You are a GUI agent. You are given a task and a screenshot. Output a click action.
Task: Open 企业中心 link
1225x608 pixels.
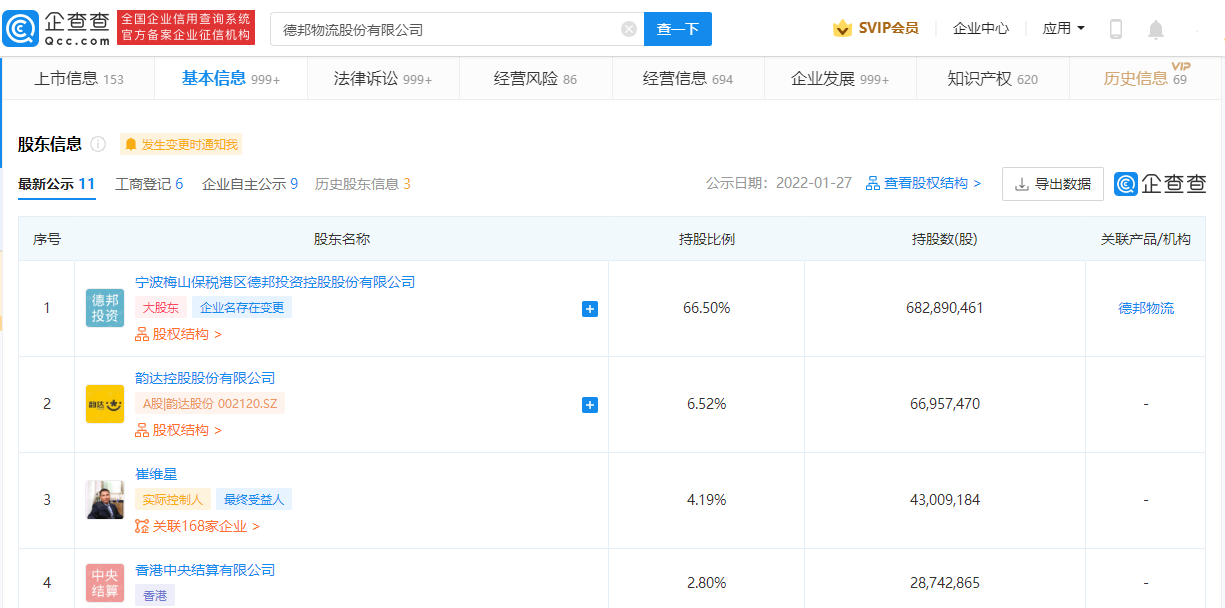pyautogui.click(x=981, y=29)
